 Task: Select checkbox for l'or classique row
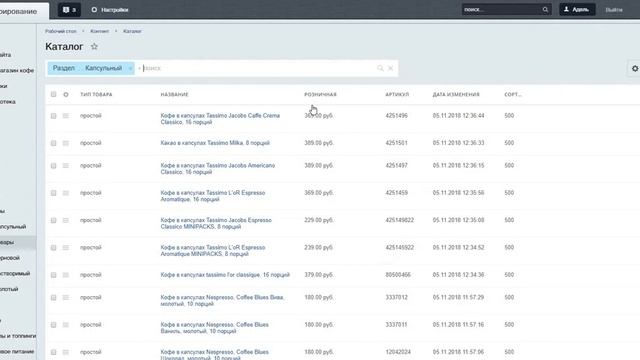(x=53, y=275)
